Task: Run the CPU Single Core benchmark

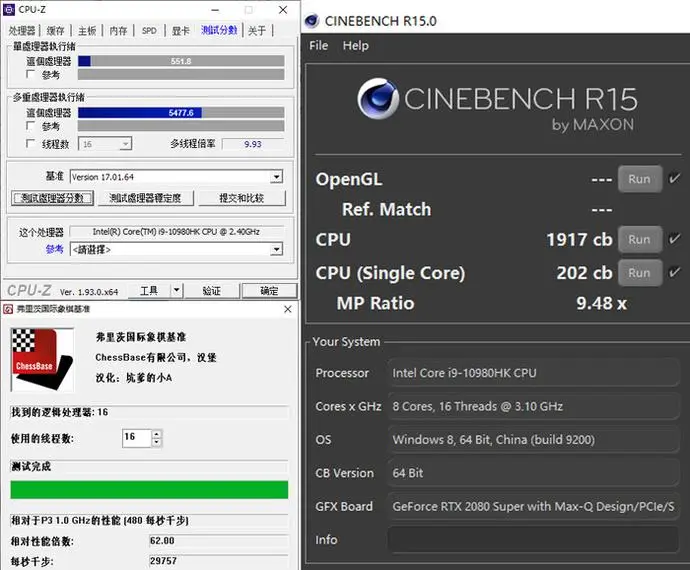Action: pos(639,272)
